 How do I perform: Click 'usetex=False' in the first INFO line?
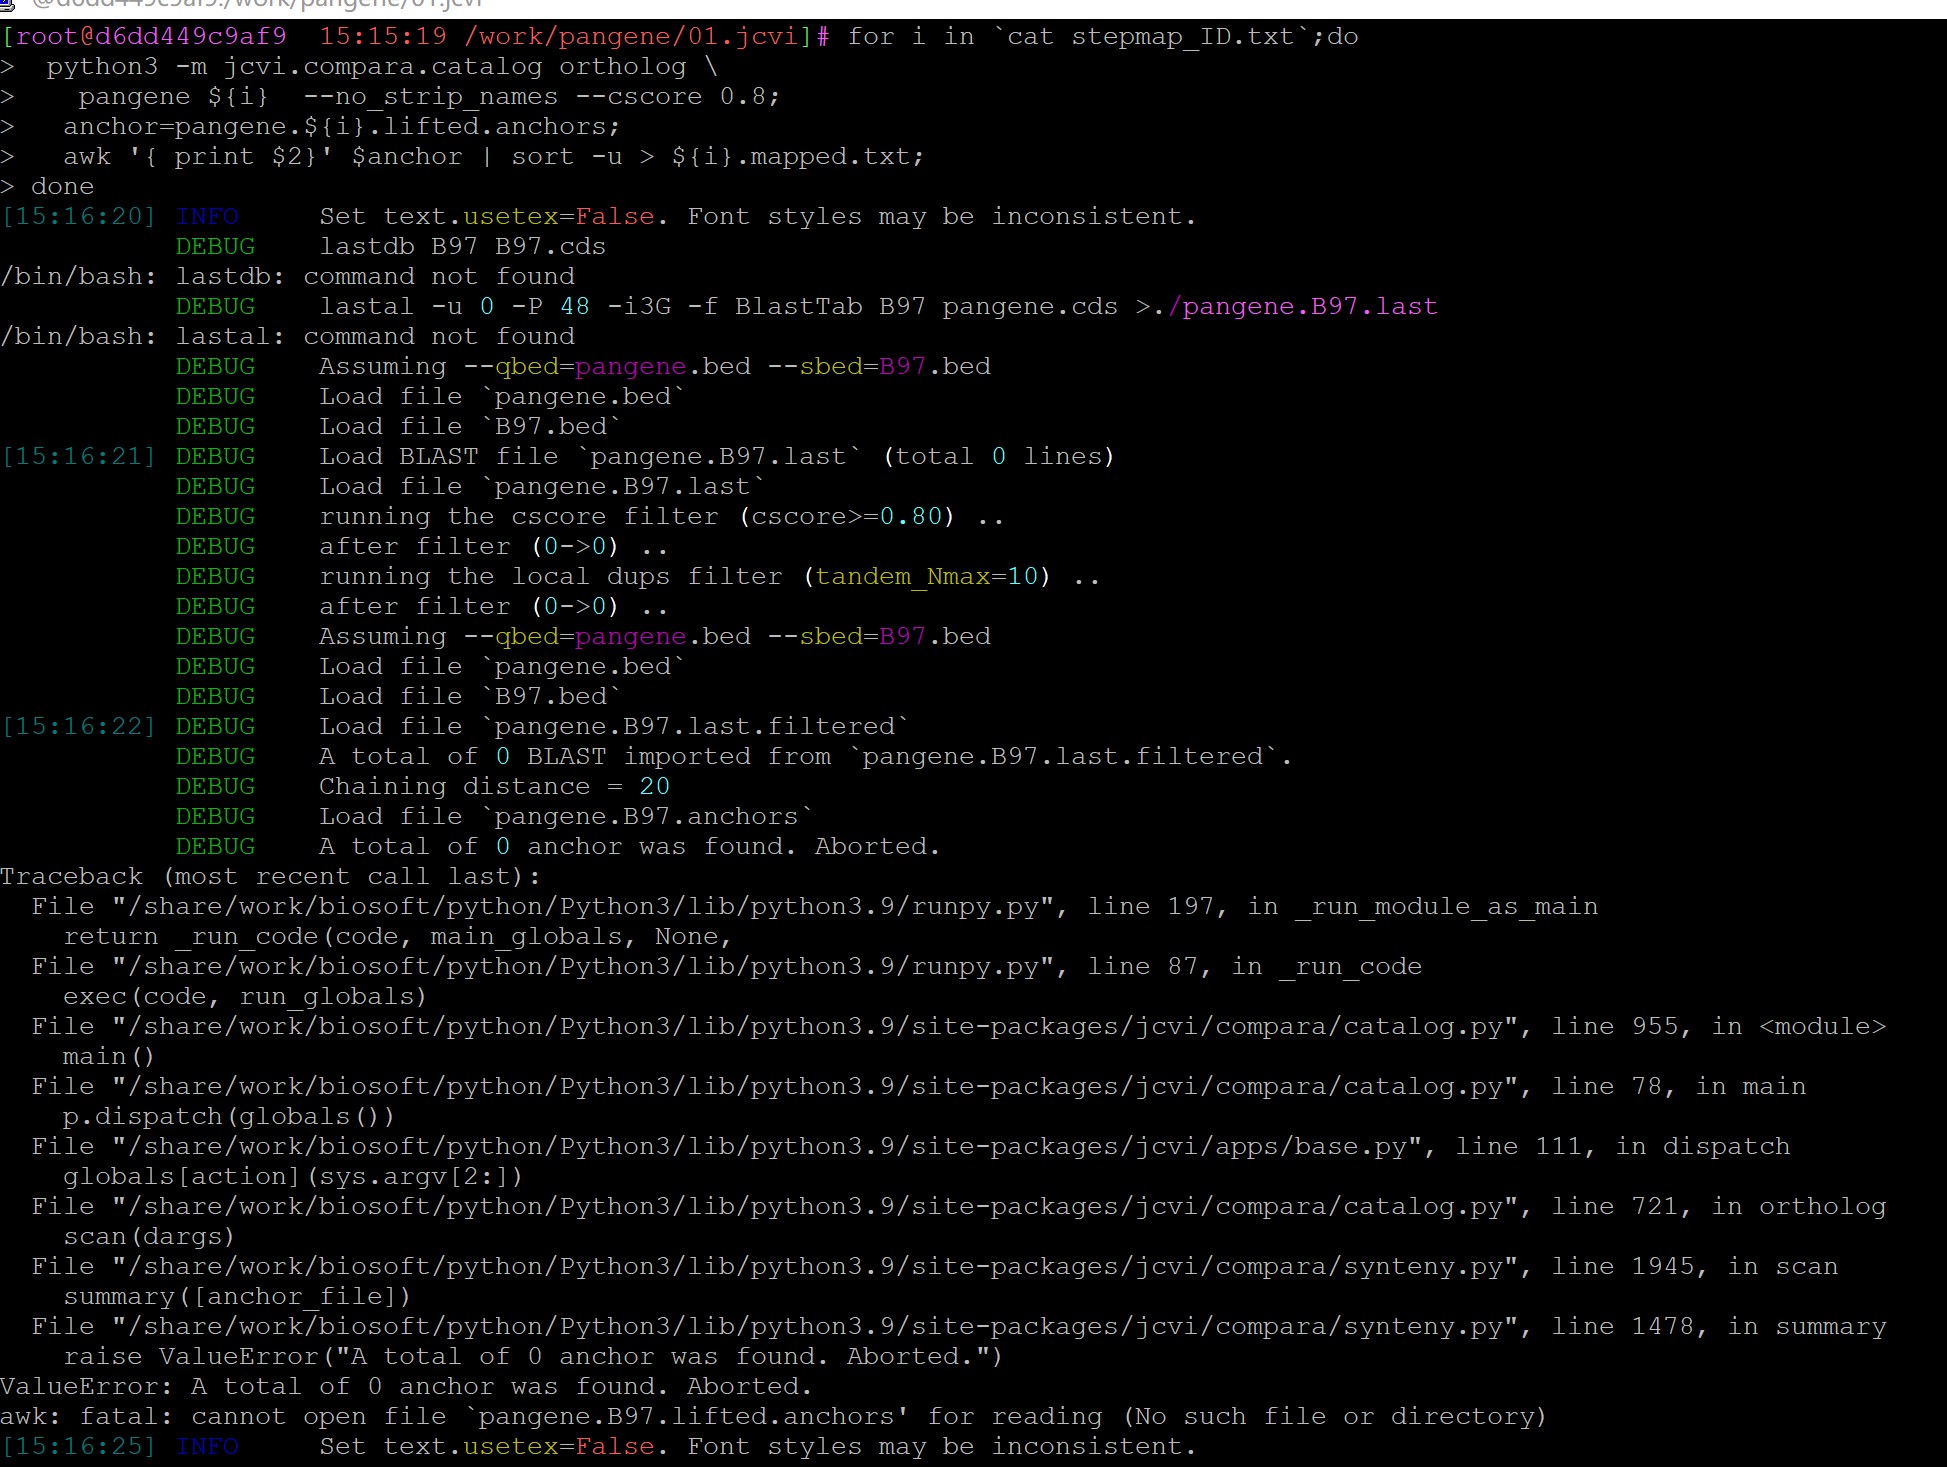(x=559, y=217)
